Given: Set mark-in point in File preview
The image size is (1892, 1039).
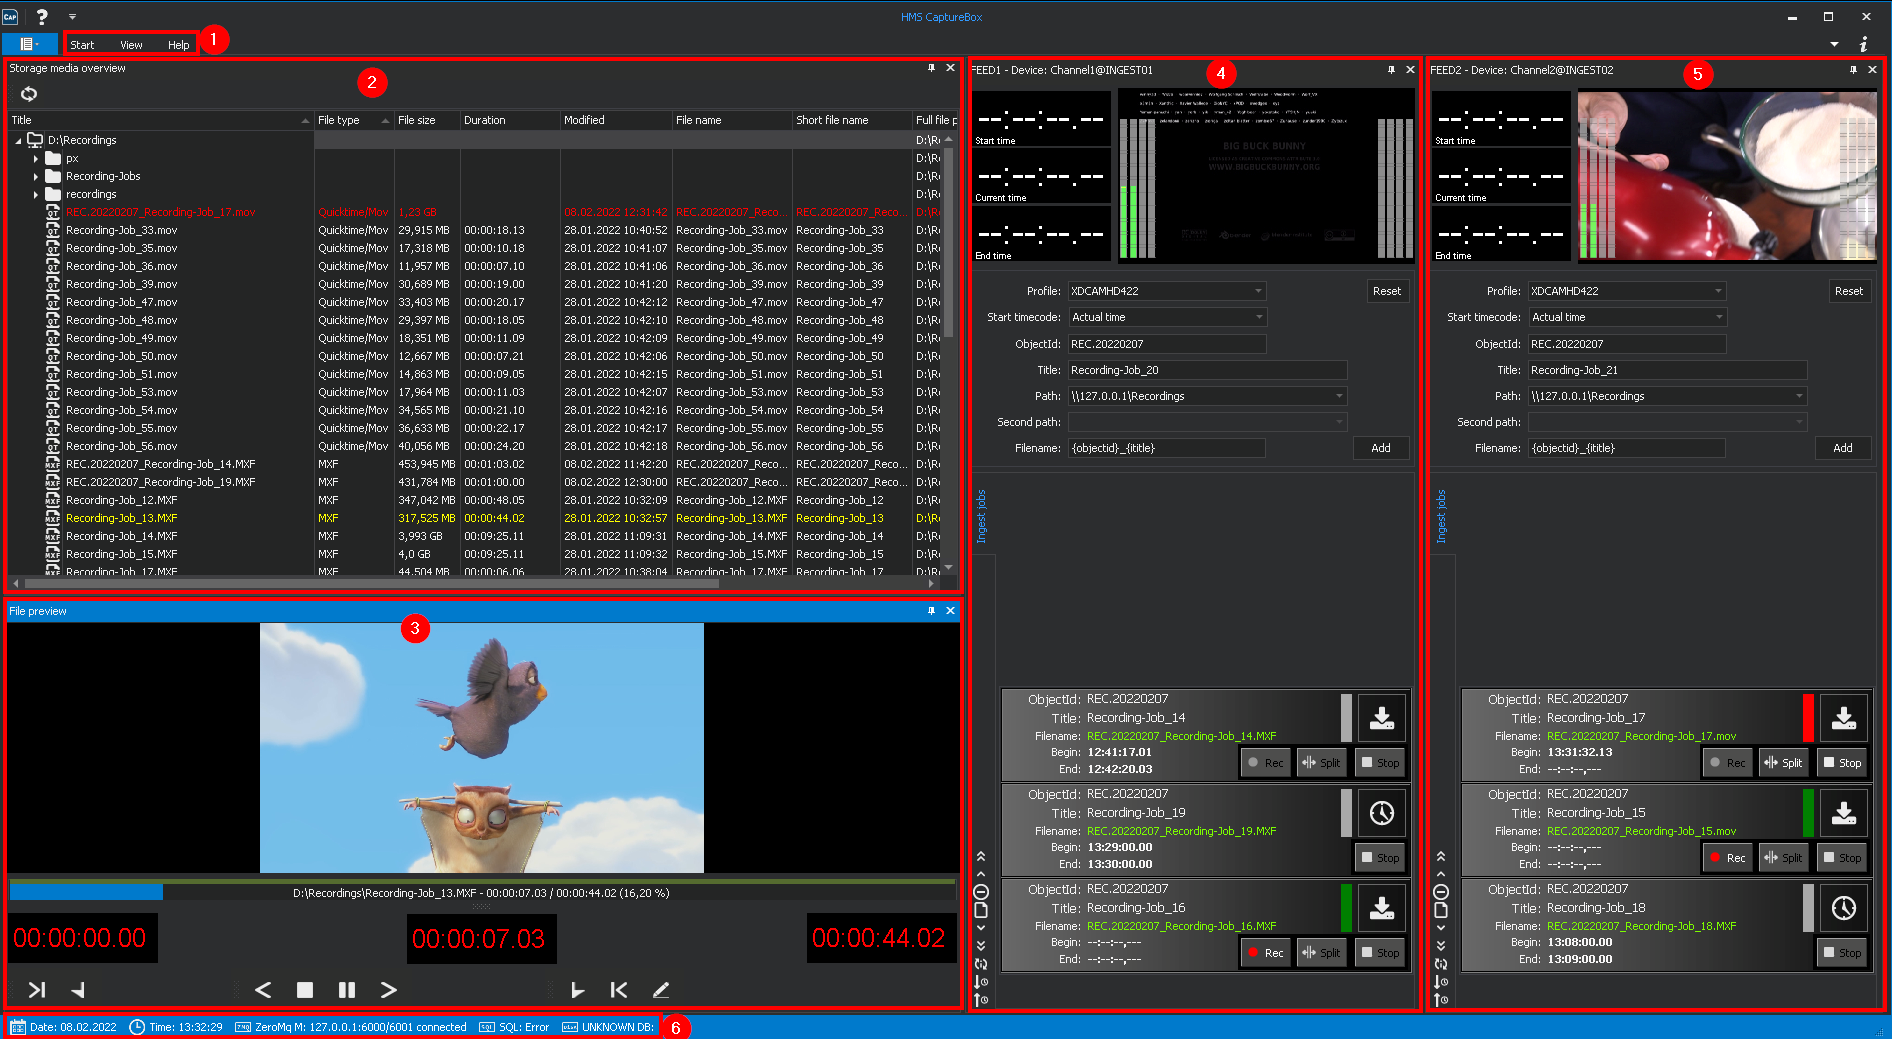Looking at the screenshot, I should click(x=78, y=990).
